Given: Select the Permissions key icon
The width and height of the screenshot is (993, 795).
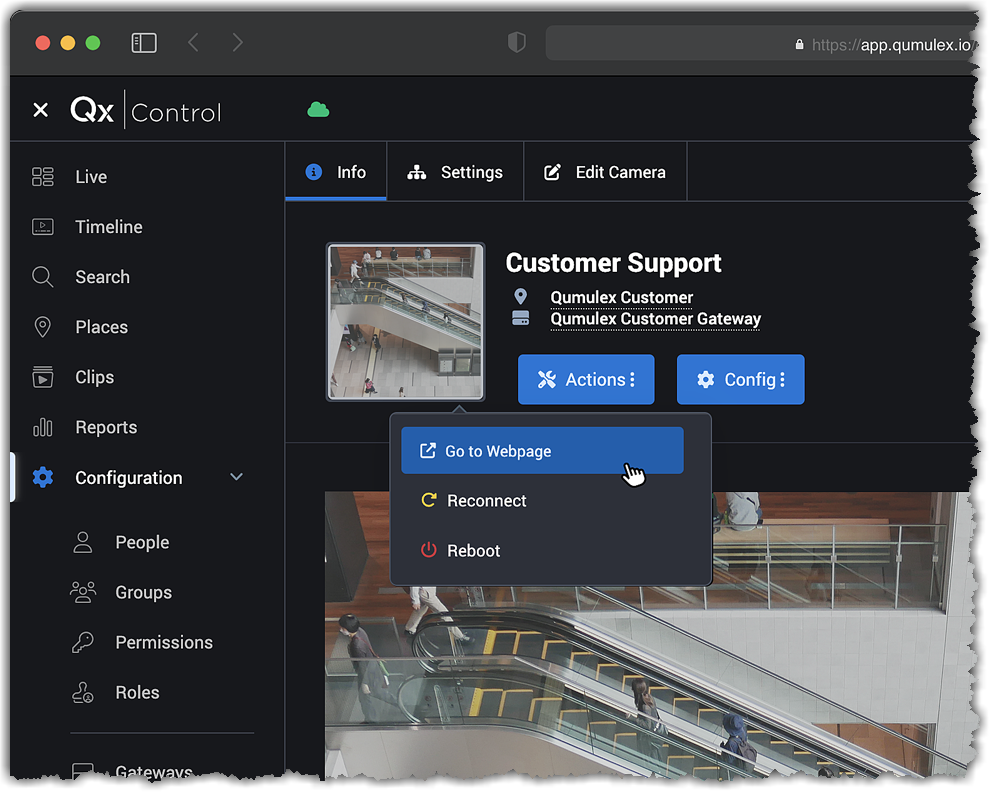Looking at the screenshot, I should click(x=83, y=642).
